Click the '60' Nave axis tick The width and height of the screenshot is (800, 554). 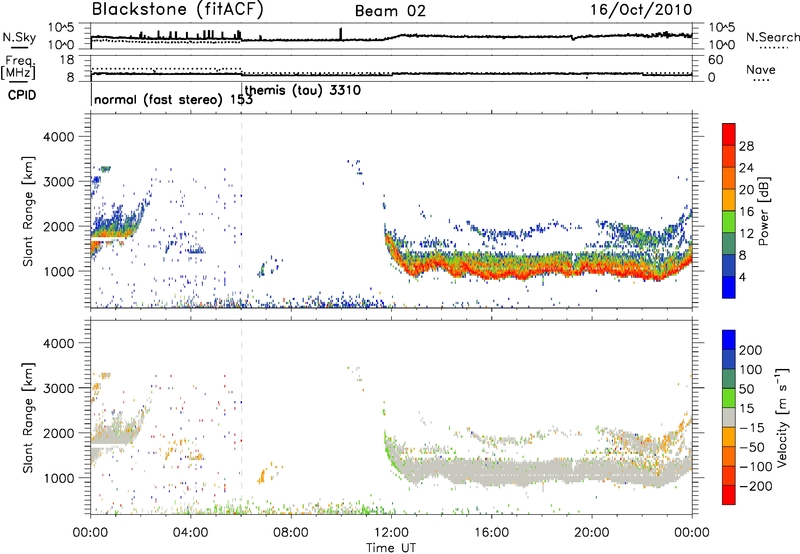pos(715,60)
